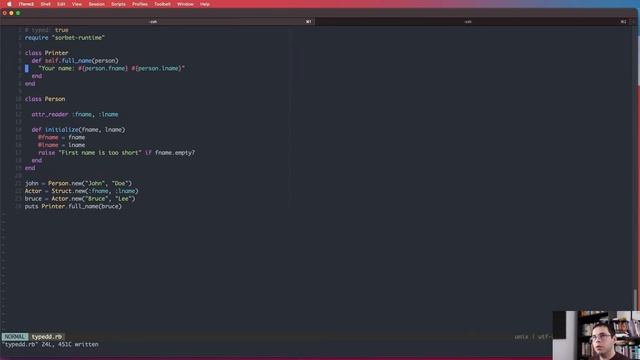Open the Help menu

205,4
